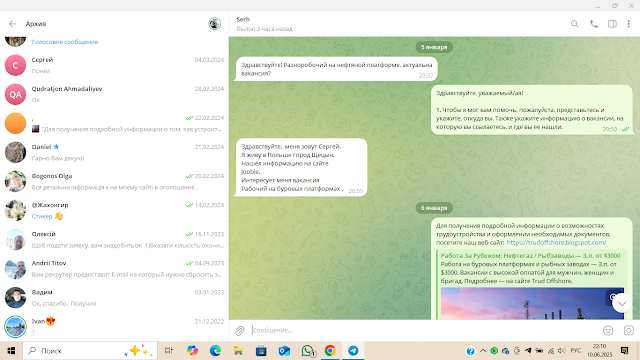Click the 6 января date badge
640x360 pixels.
coord(434,208)
